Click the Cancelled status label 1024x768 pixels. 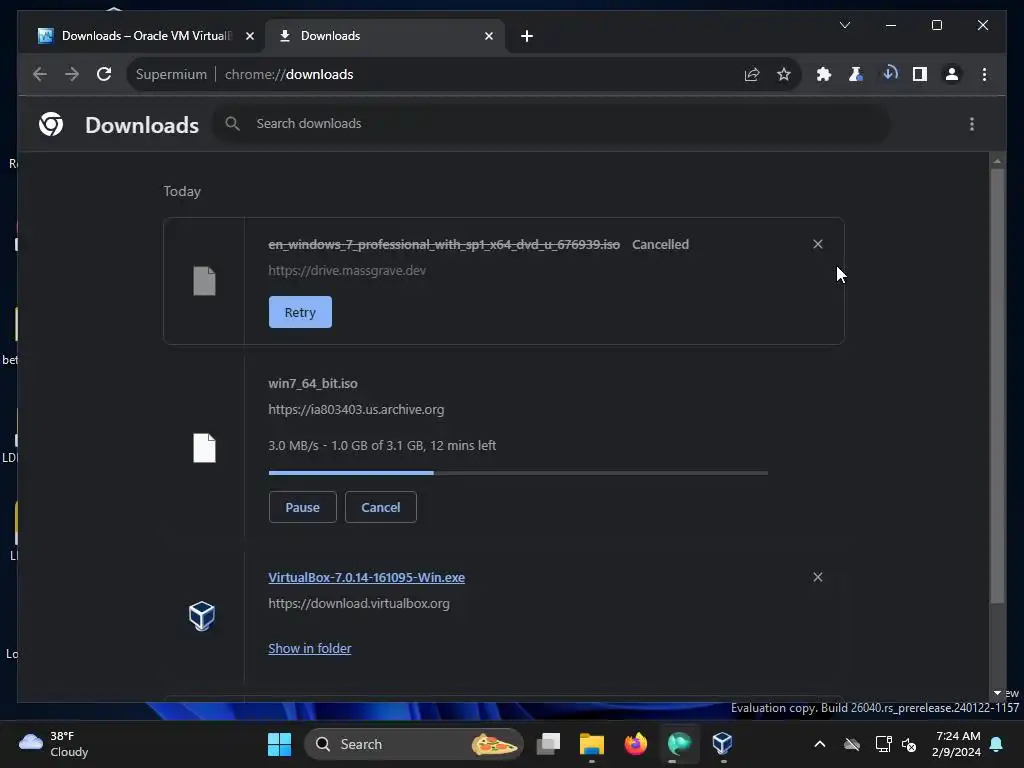pos(660,244)
